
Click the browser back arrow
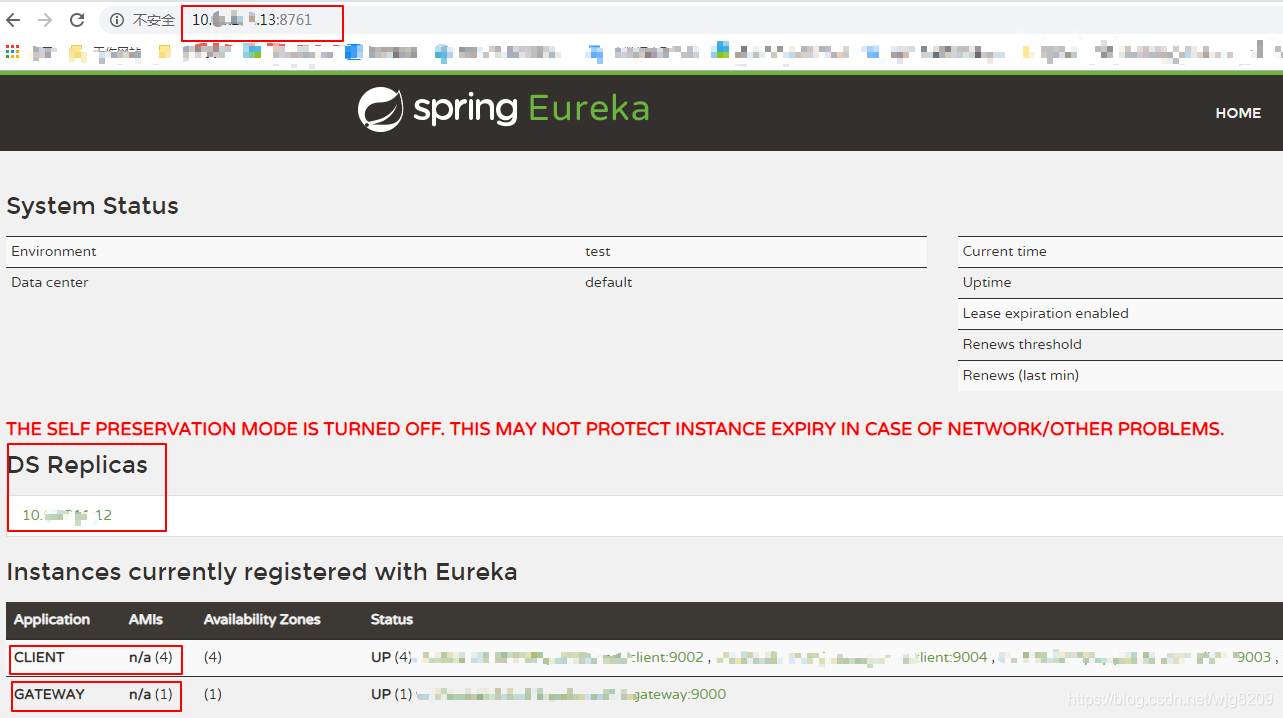click(13, 20)
